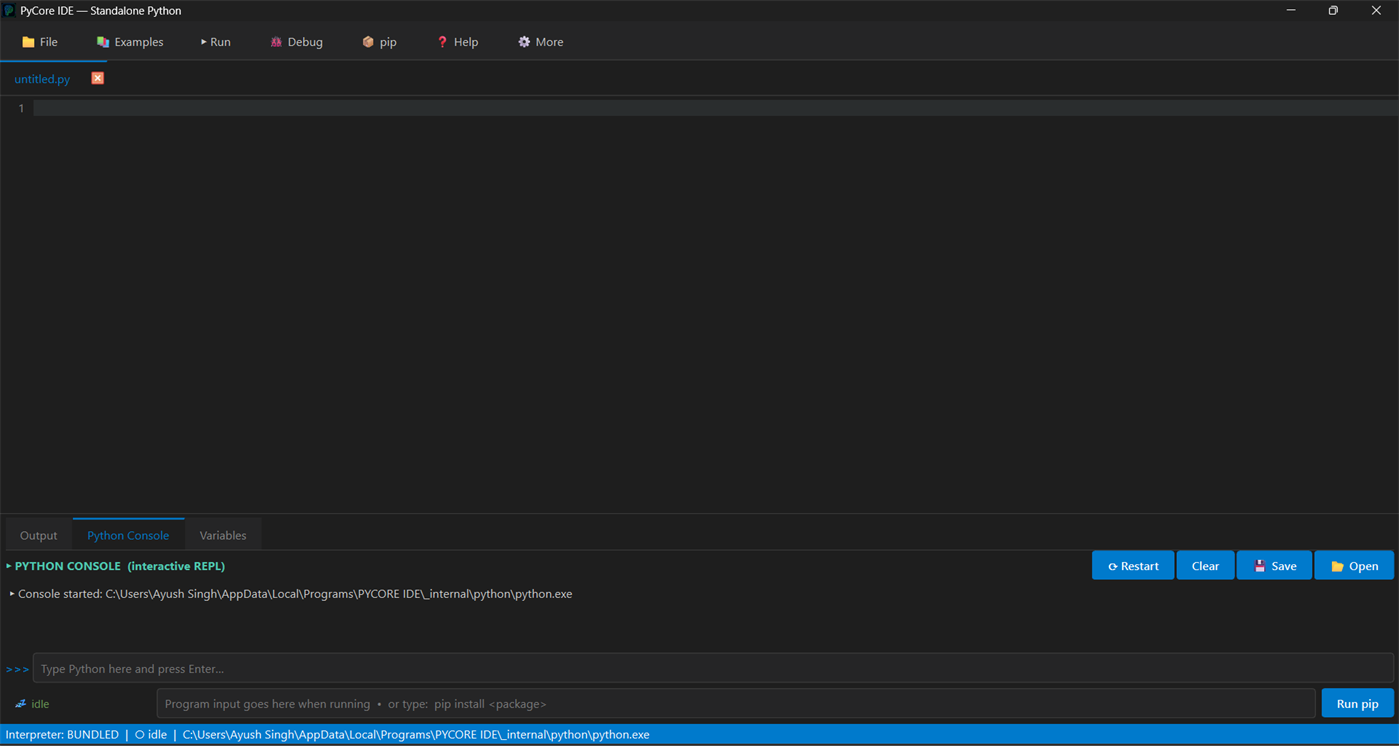Click the PyCore IDE app icon in title bar
This screenshot has width=1399, height=746.
(x=9, y=11)
